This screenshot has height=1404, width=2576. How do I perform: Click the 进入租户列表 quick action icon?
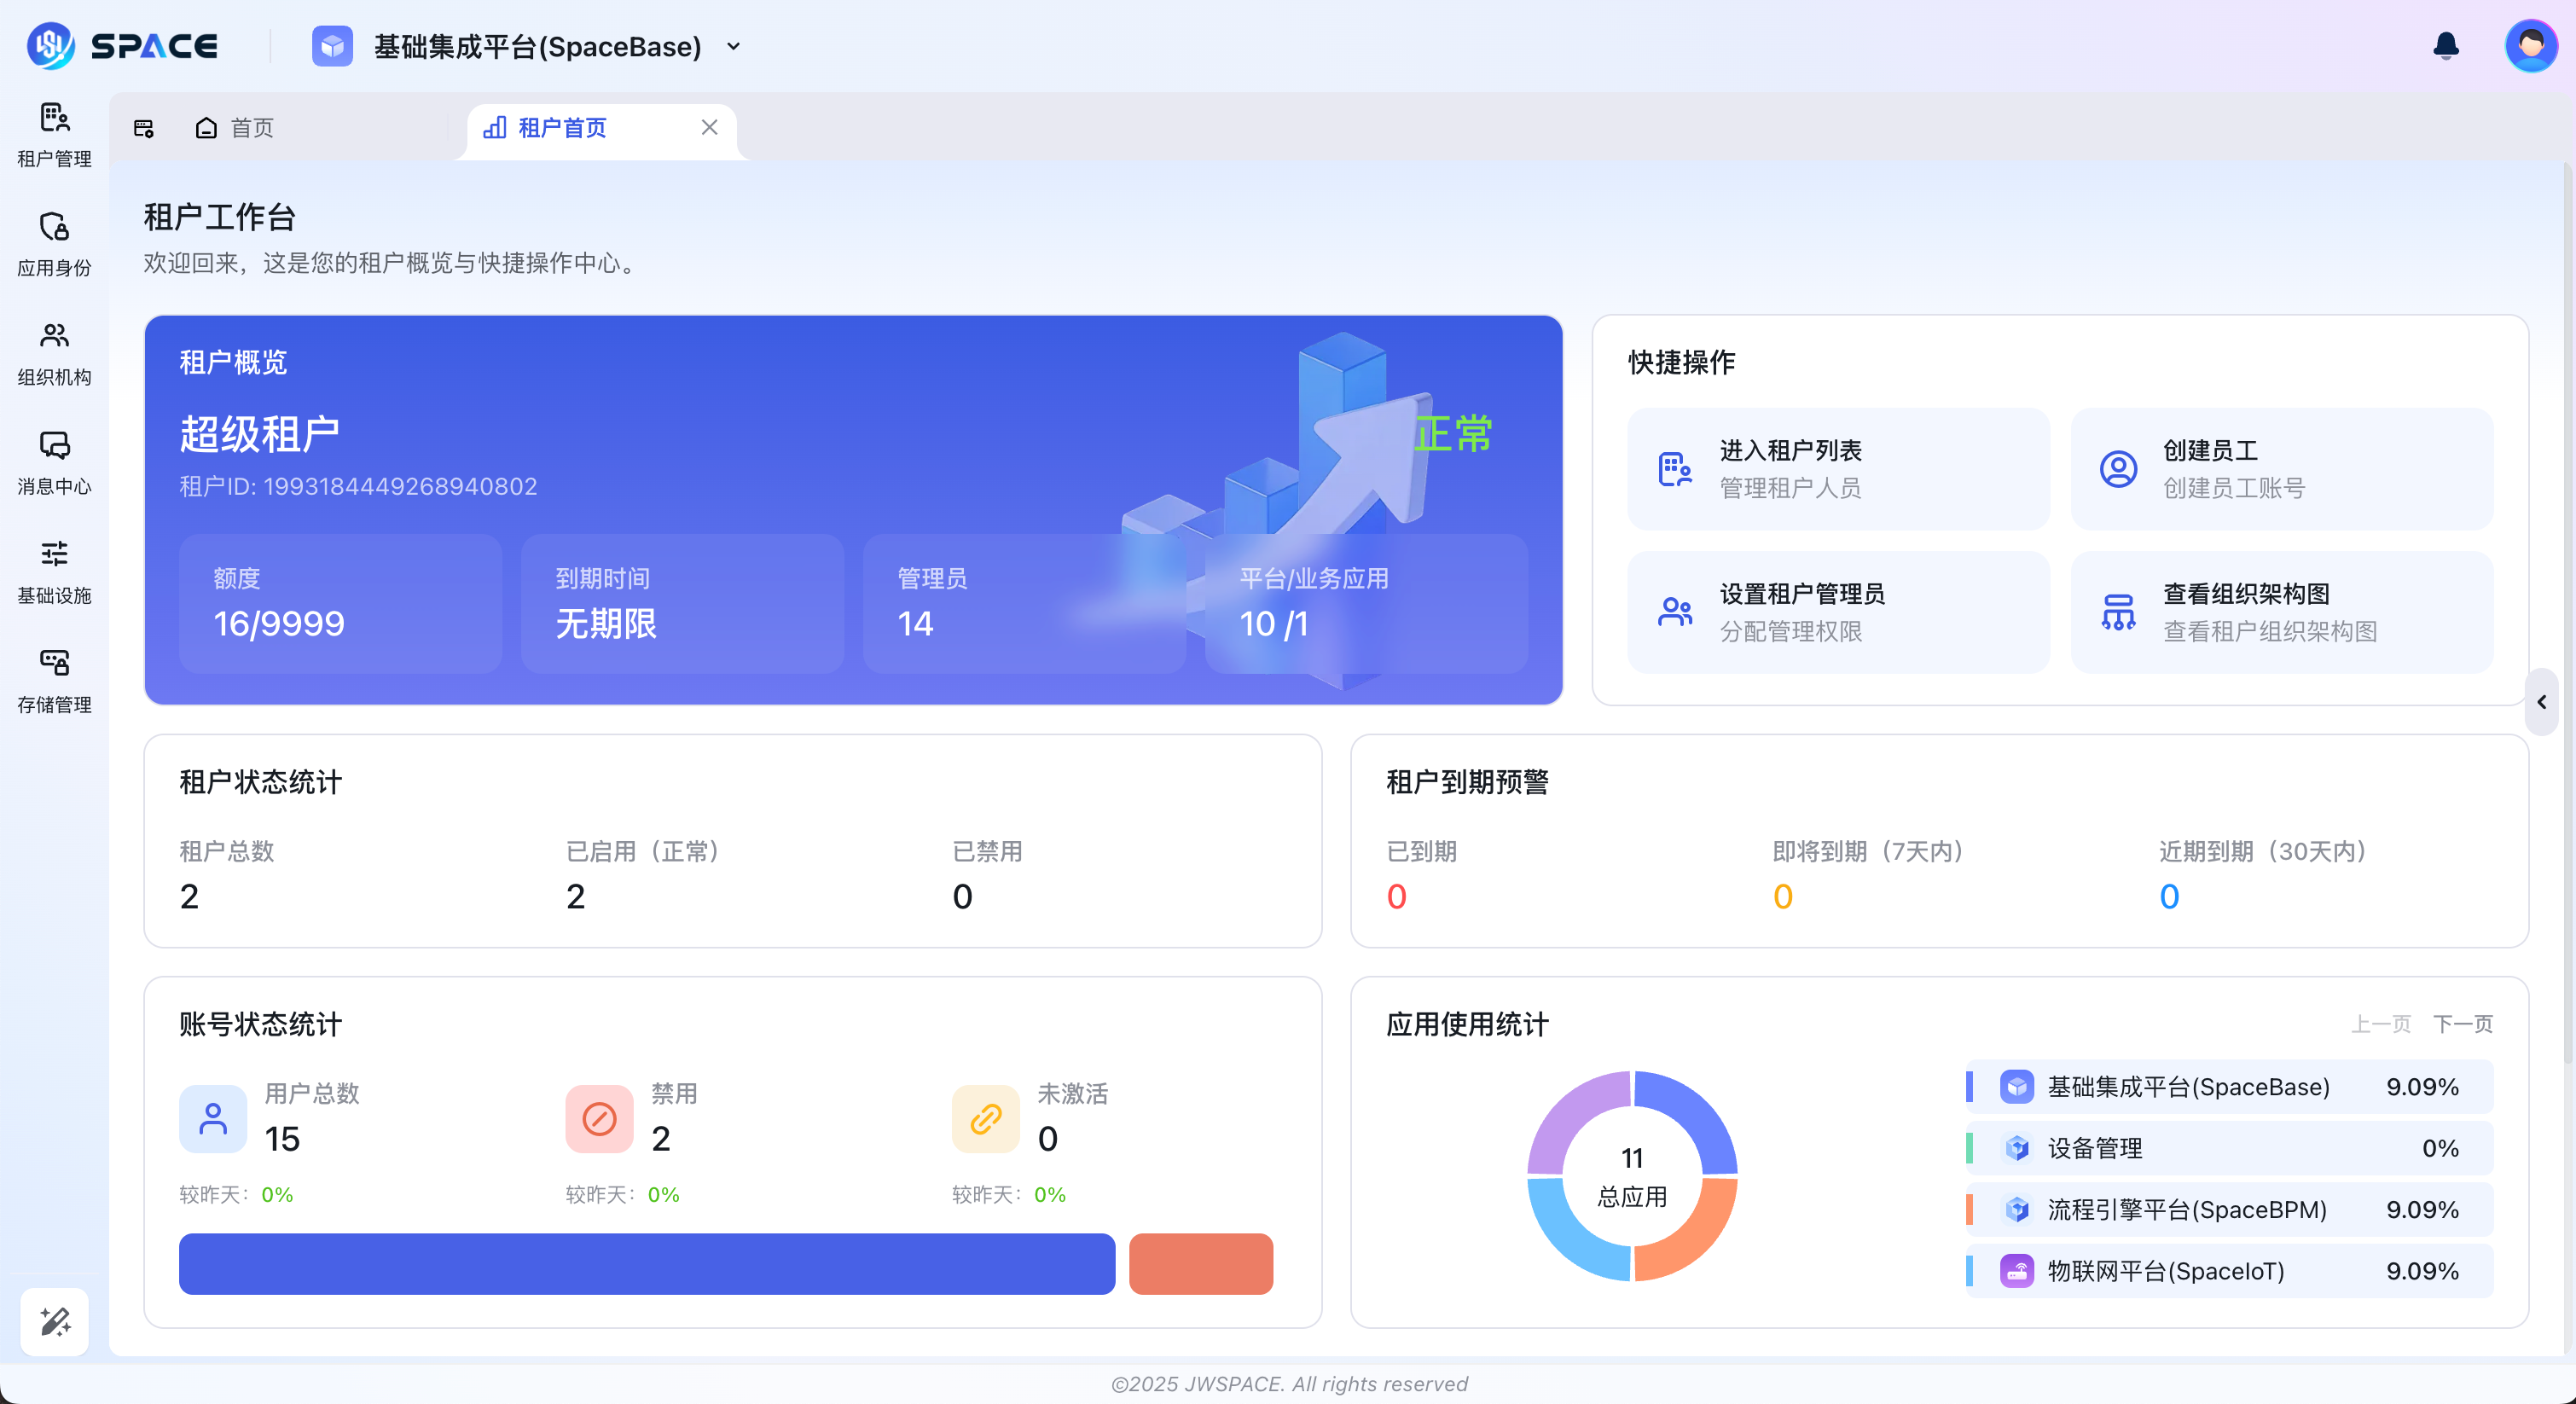[1676, 468]
